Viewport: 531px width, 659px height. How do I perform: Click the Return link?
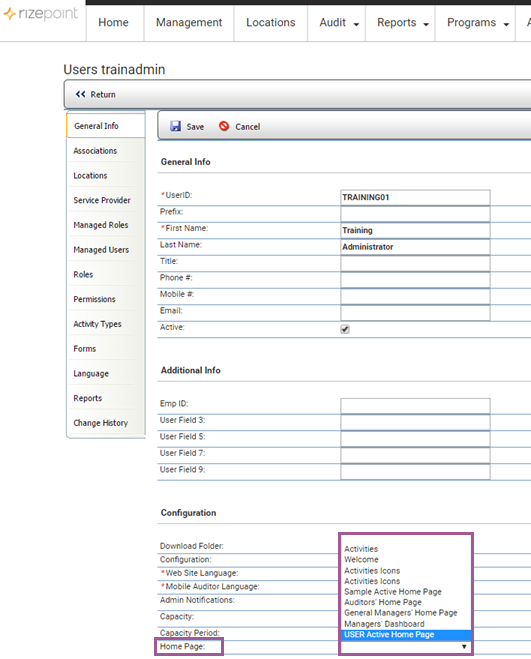pos(103,95)
